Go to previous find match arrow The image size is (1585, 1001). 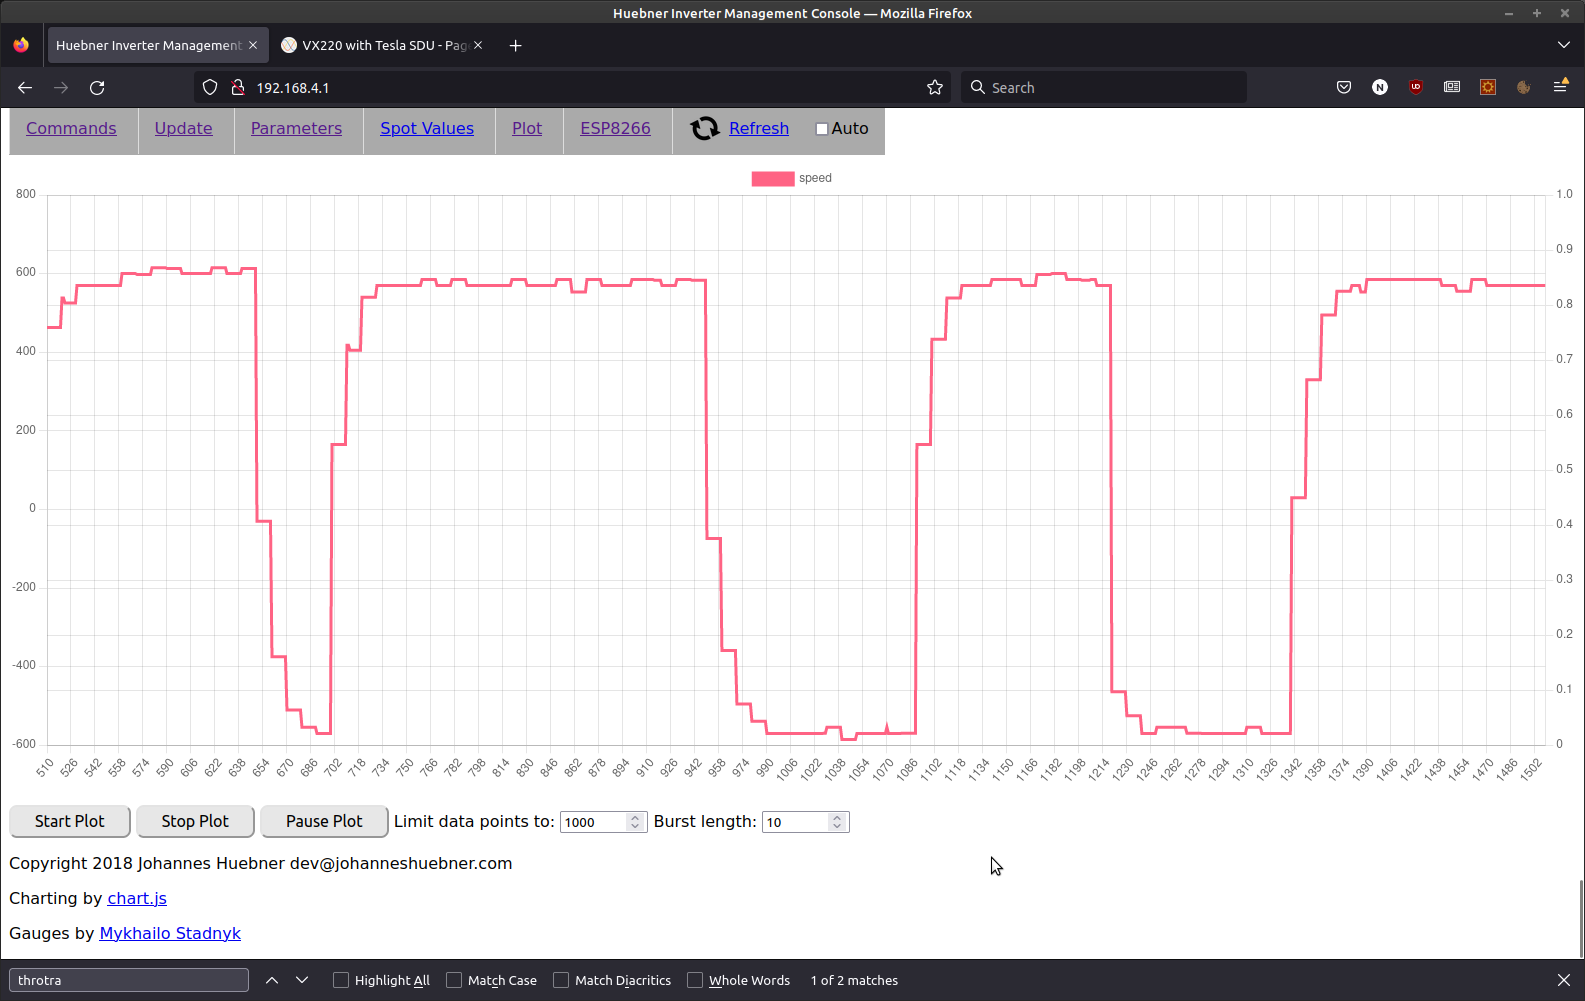coord(272,980)
